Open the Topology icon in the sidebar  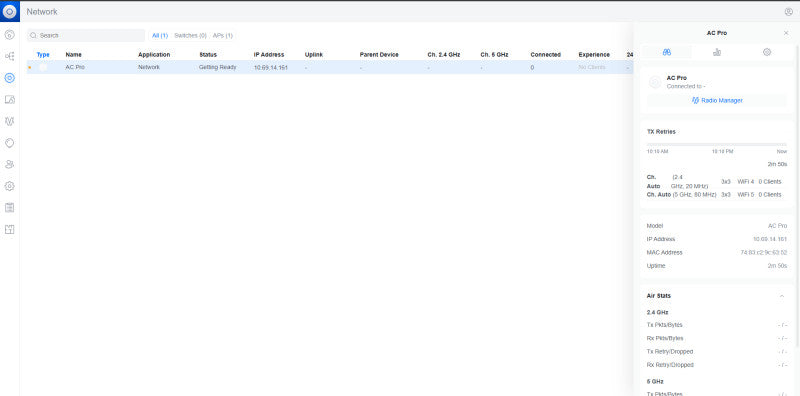pos(9,56)
